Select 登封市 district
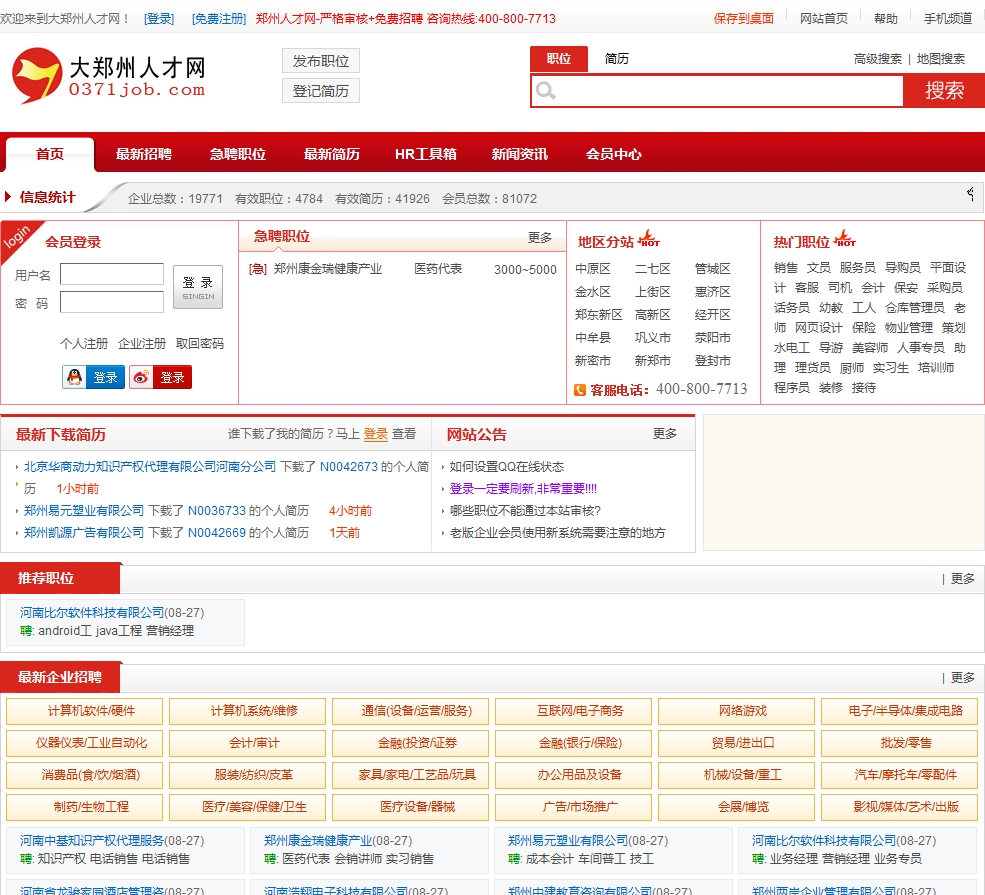The height and width of the screenshot is (895, 985). click(x=712, y=361)
